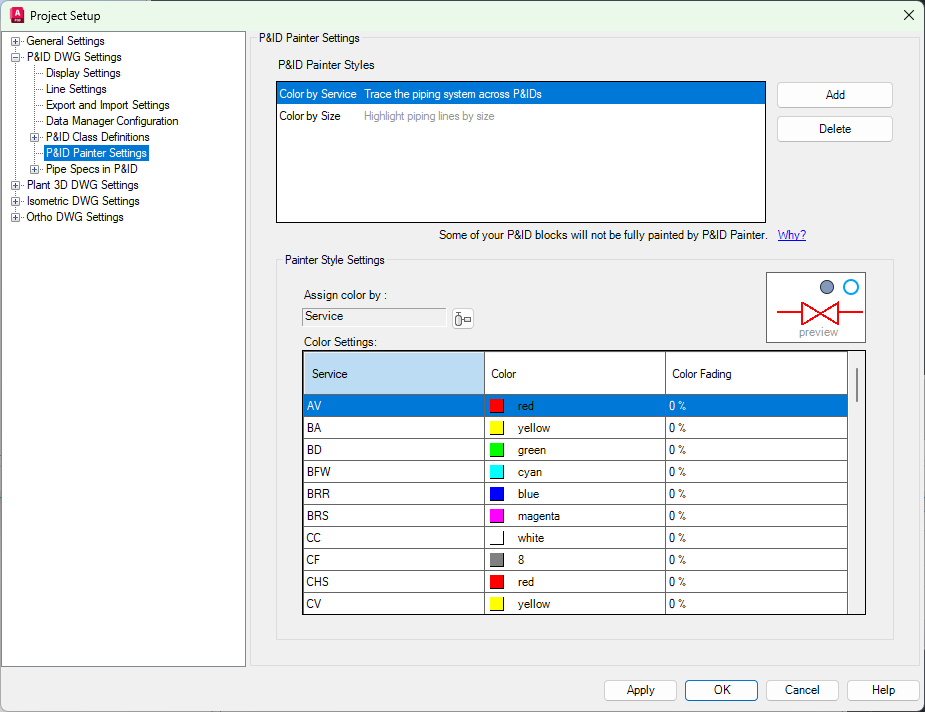Select the BFW service cell
Image resolution: width=925 pixels, height=712 pixels.
pyautogui.click(x=394, y=472)
